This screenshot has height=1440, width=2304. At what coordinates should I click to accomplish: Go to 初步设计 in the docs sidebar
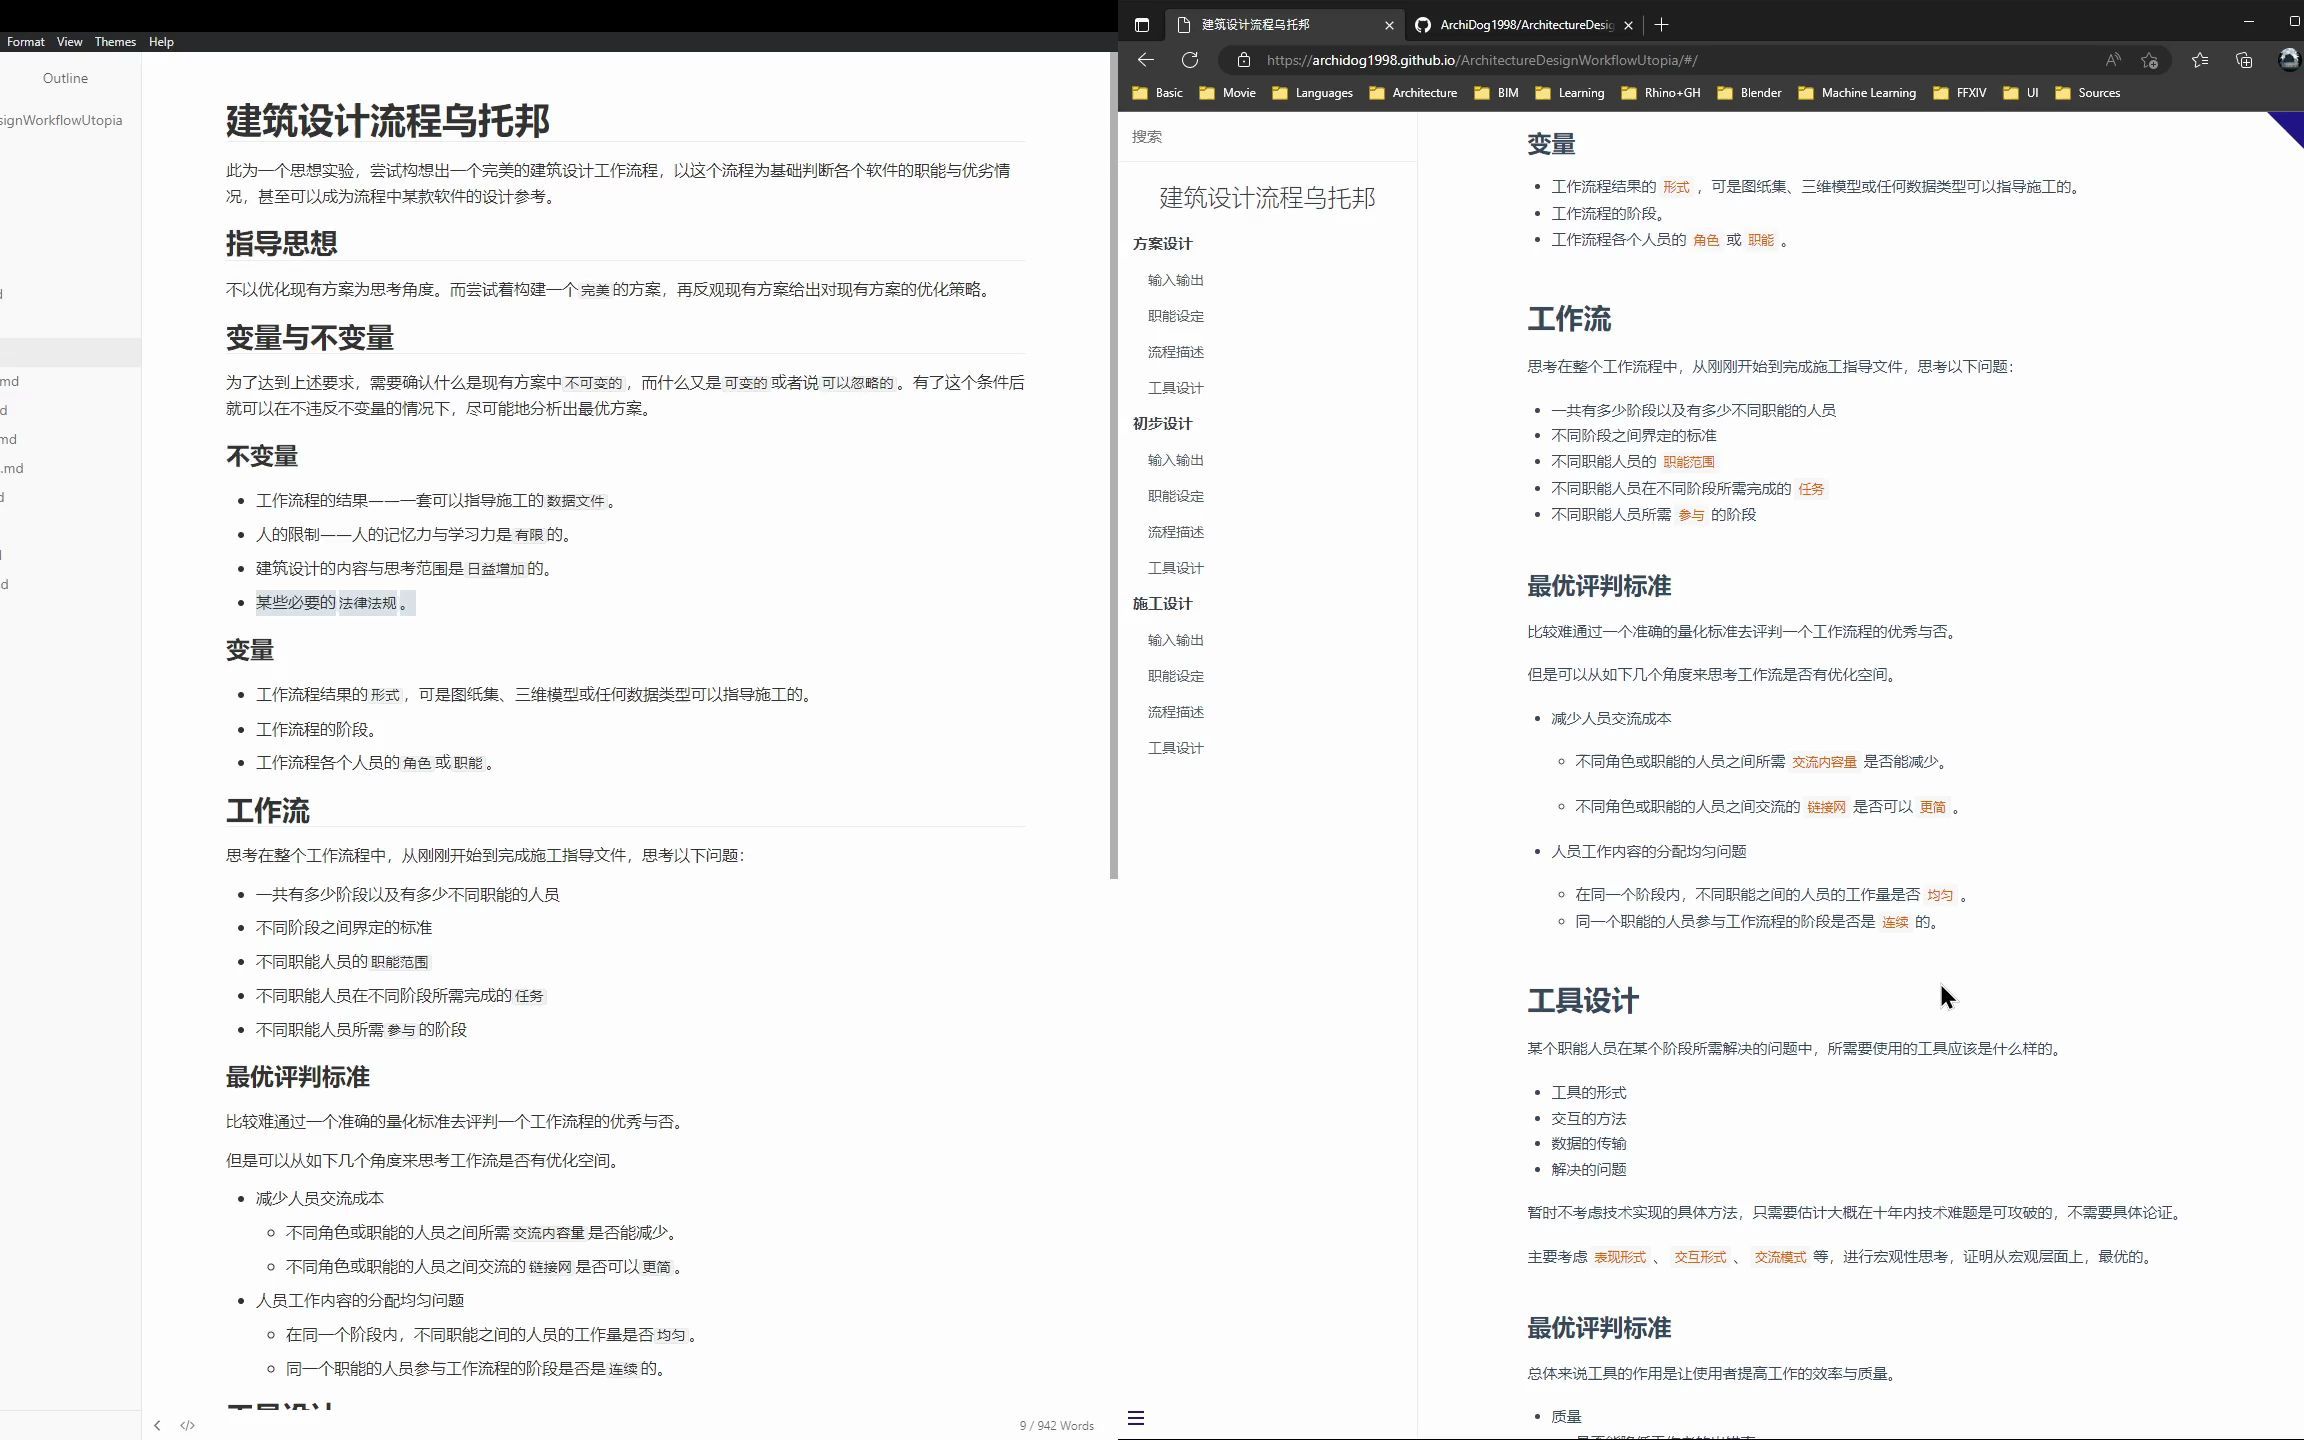pyautogui.click(x=1162, y=424)
